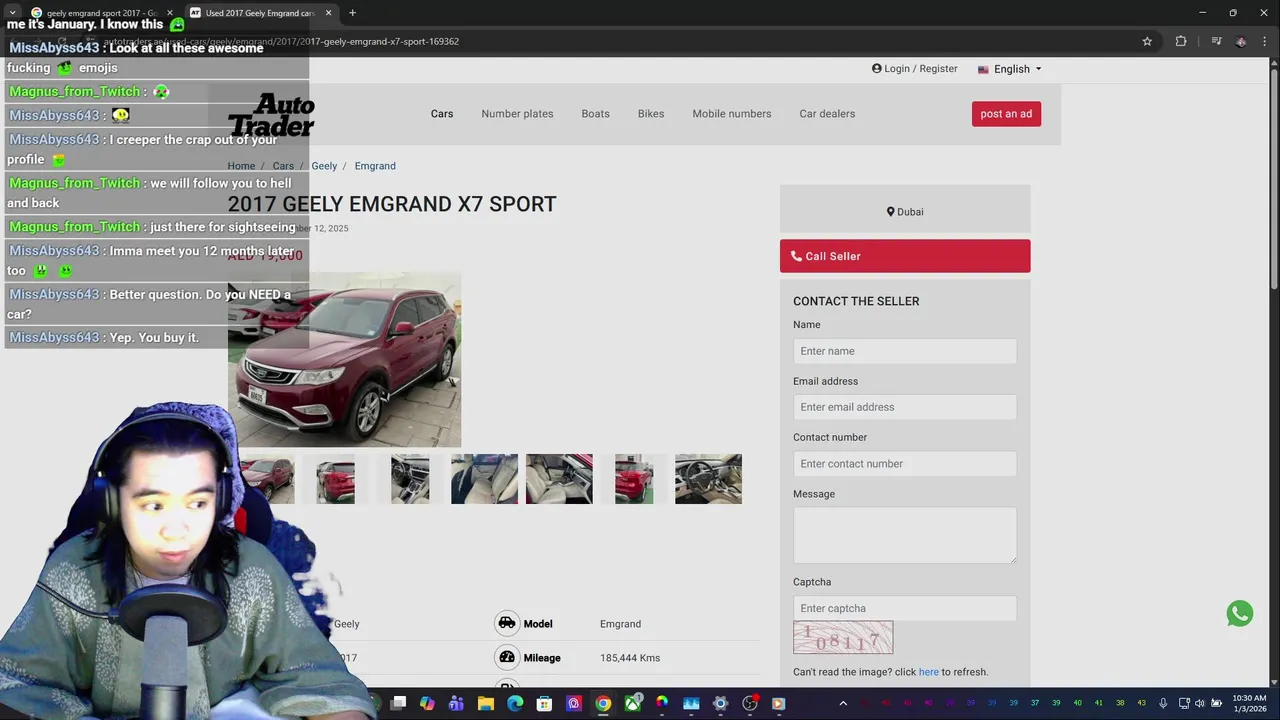
Task: Open the Mobile numbers menu item
Action: click(x=732, y=114)
